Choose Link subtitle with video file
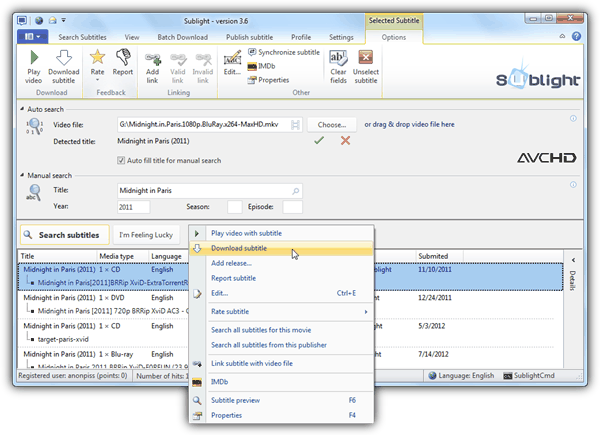This screenshot has width=600, height=435. (x=282, y=363)
